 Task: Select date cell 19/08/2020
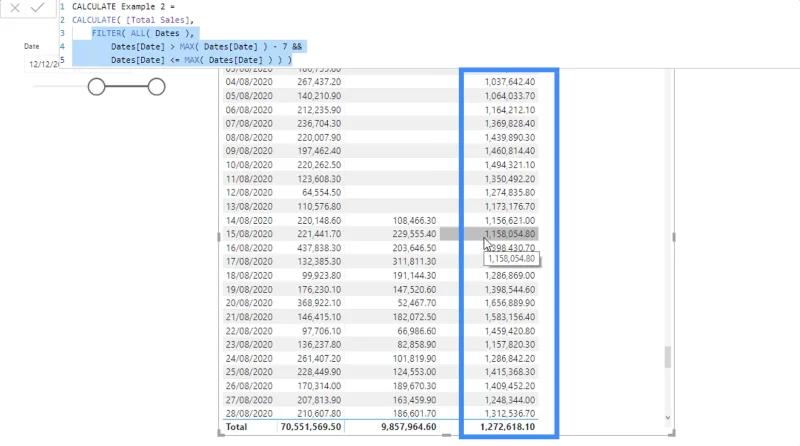point(249,289)
